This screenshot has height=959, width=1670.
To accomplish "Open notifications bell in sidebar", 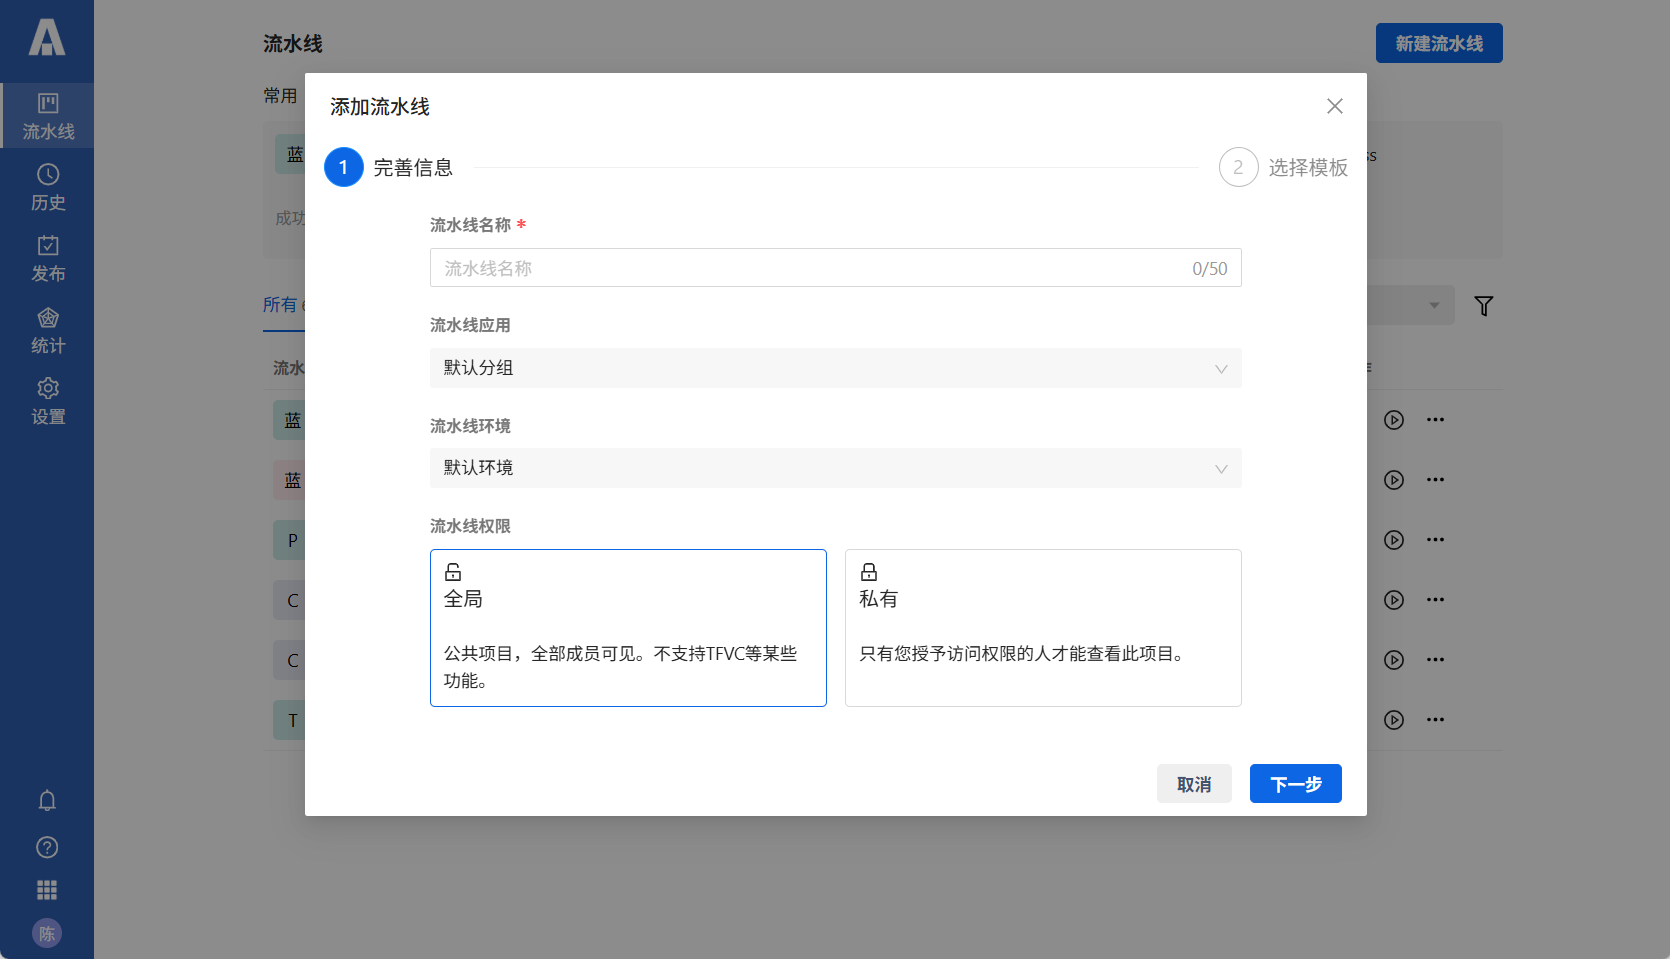I will [47, 801].
